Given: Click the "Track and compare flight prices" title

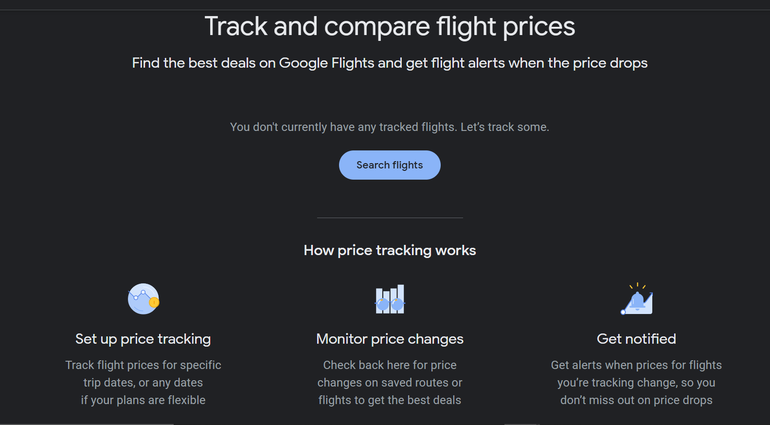Looking at the screenshot, I should [x=389, y=25].
